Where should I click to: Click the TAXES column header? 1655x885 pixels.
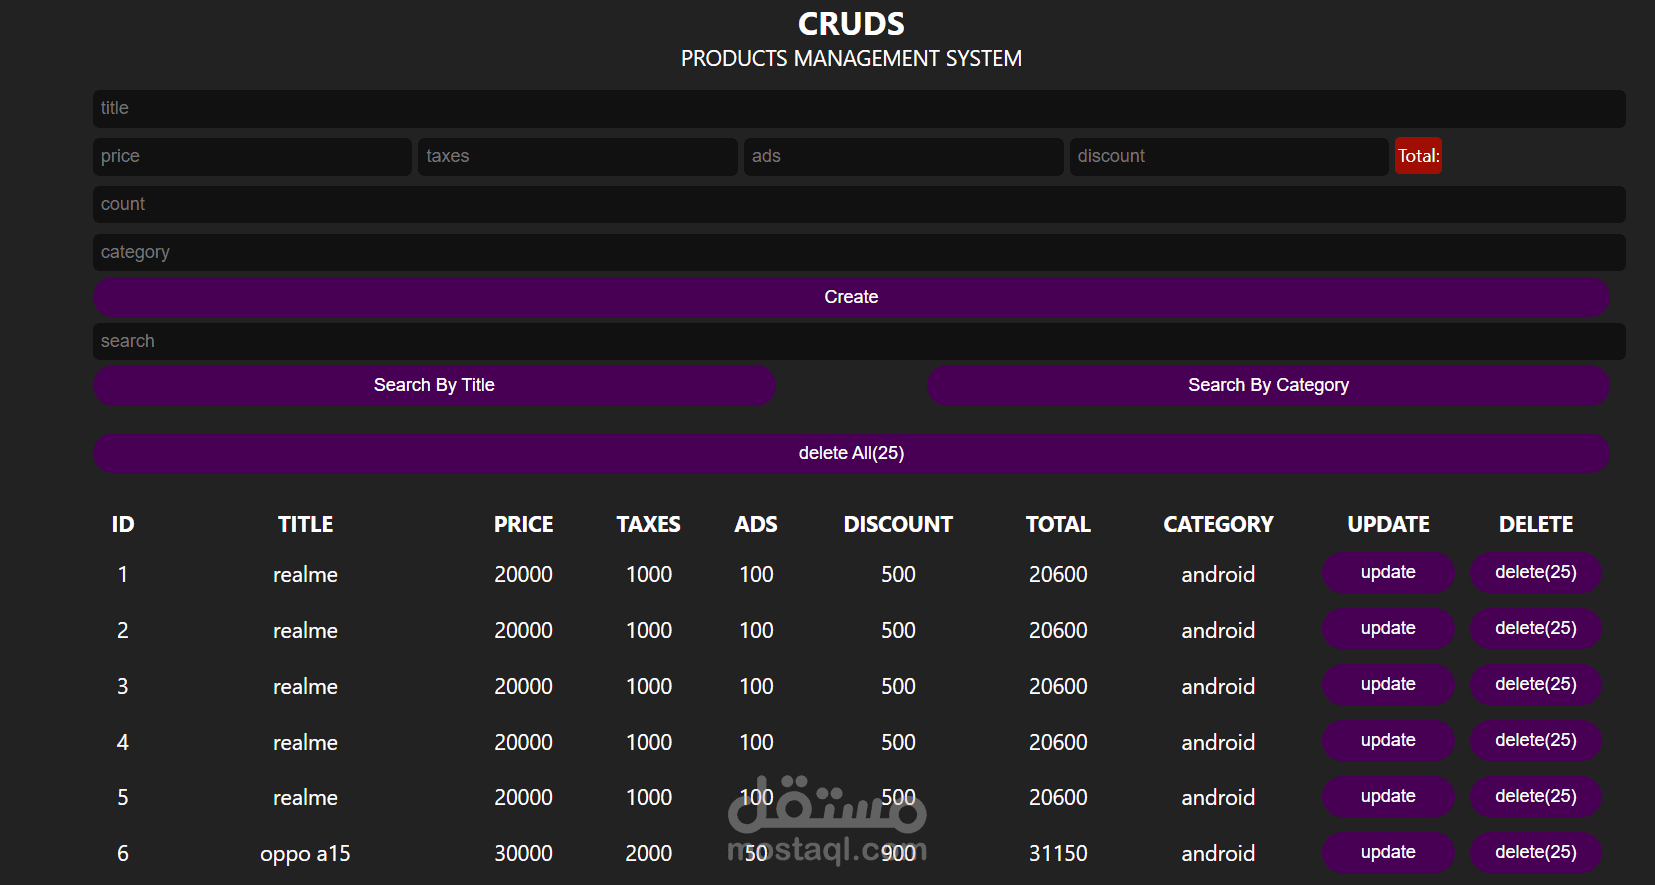tap(648, 524)
